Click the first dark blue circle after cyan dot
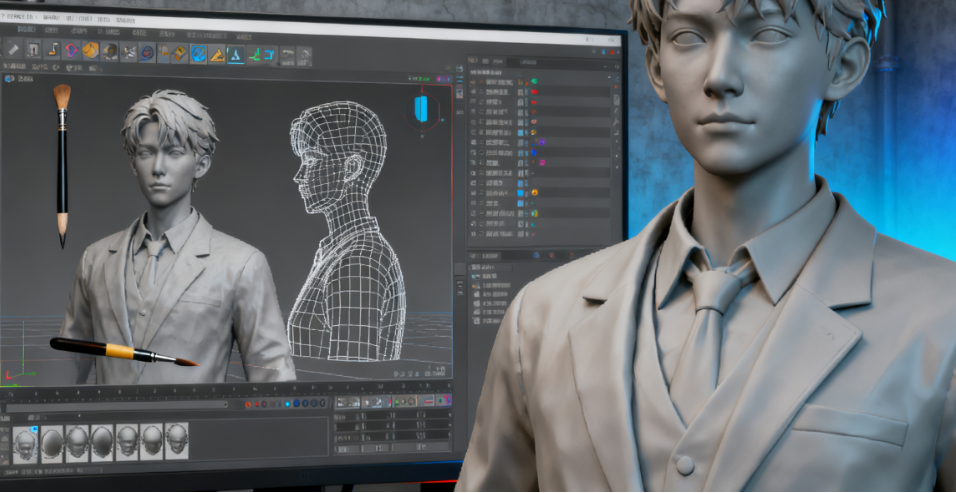956x493 pixels. tap(296, 403)
